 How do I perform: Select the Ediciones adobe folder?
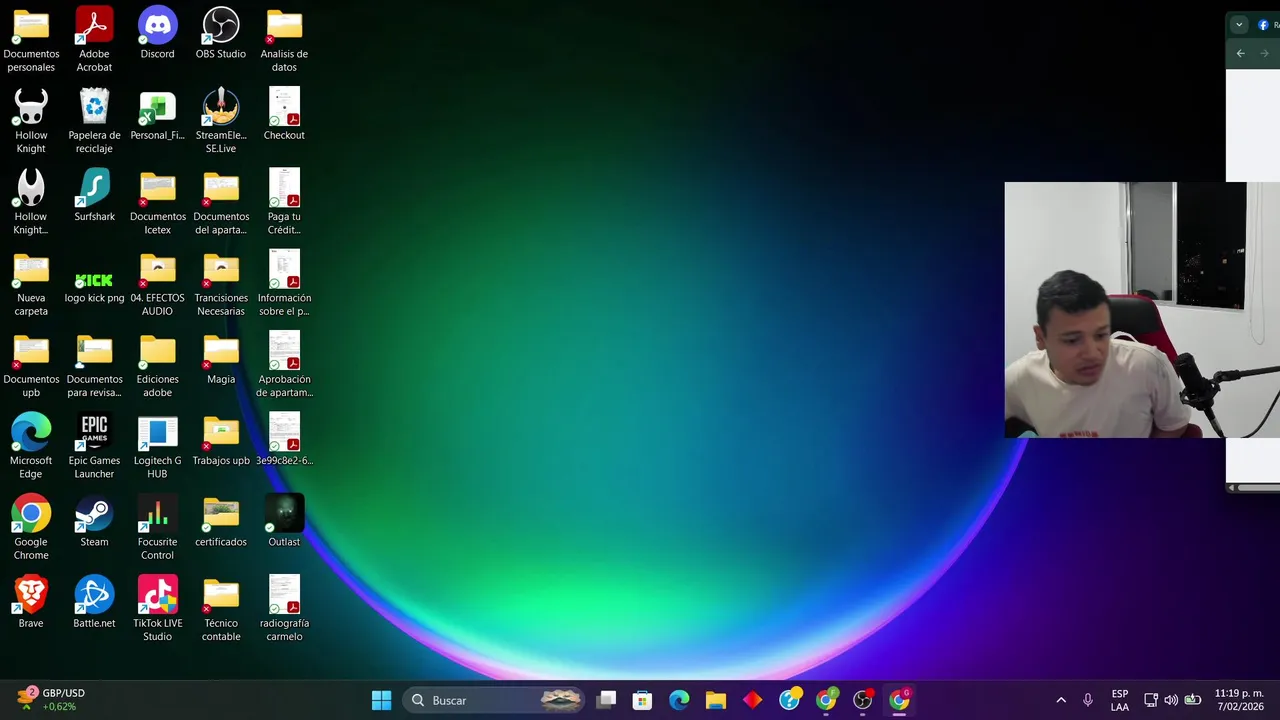(x=157, y=364)
